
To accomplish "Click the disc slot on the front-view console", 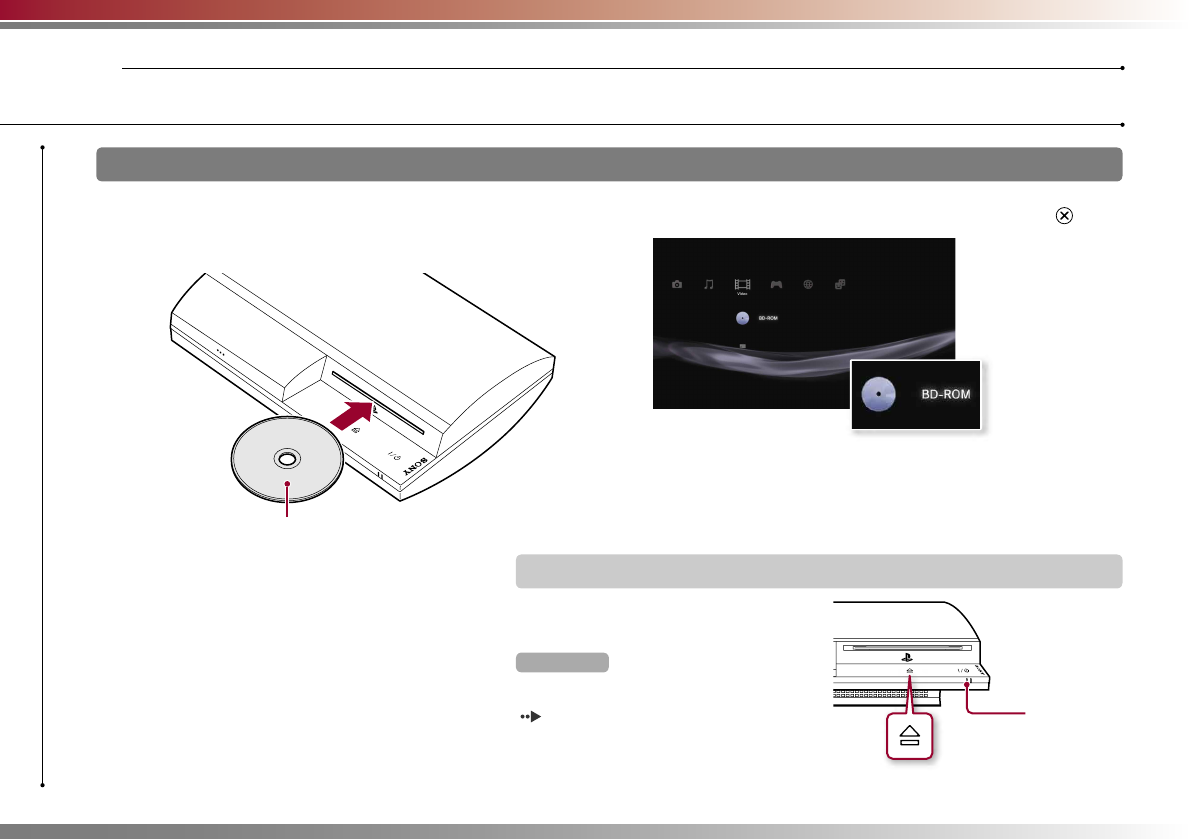I will point(907,648).
